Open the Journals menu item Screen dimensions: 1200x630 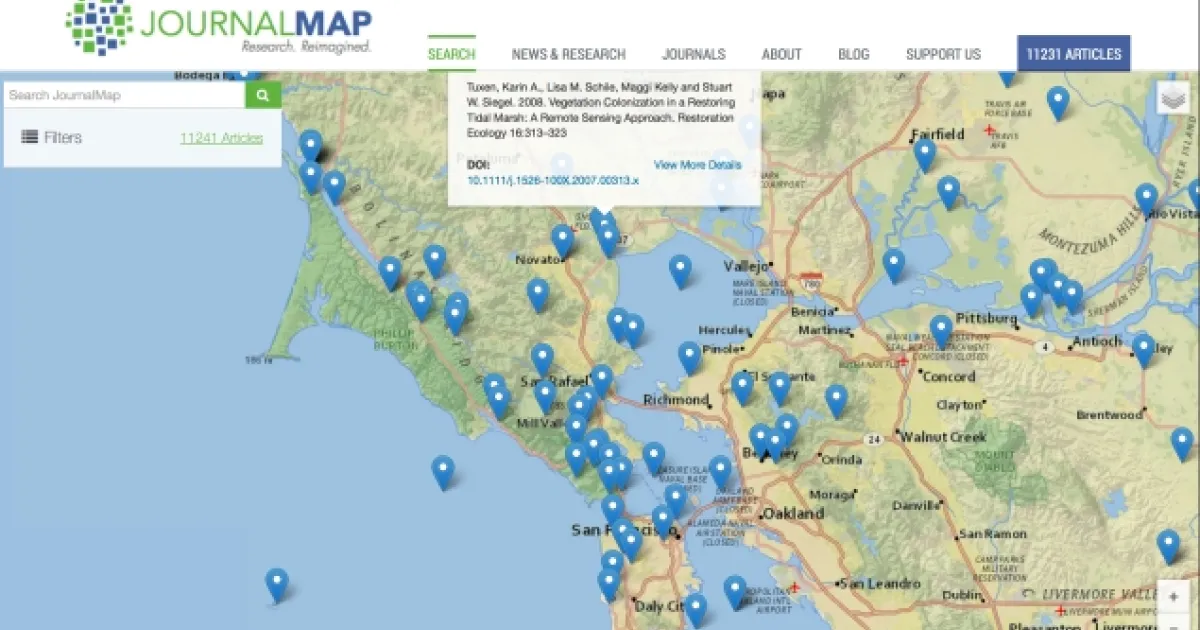tap(693, 54)
